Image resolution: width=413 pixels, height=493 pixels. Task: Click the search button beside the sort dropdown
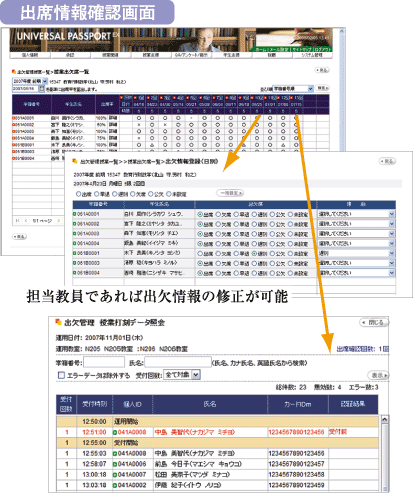pyautogui.click(x=322, y=88)
